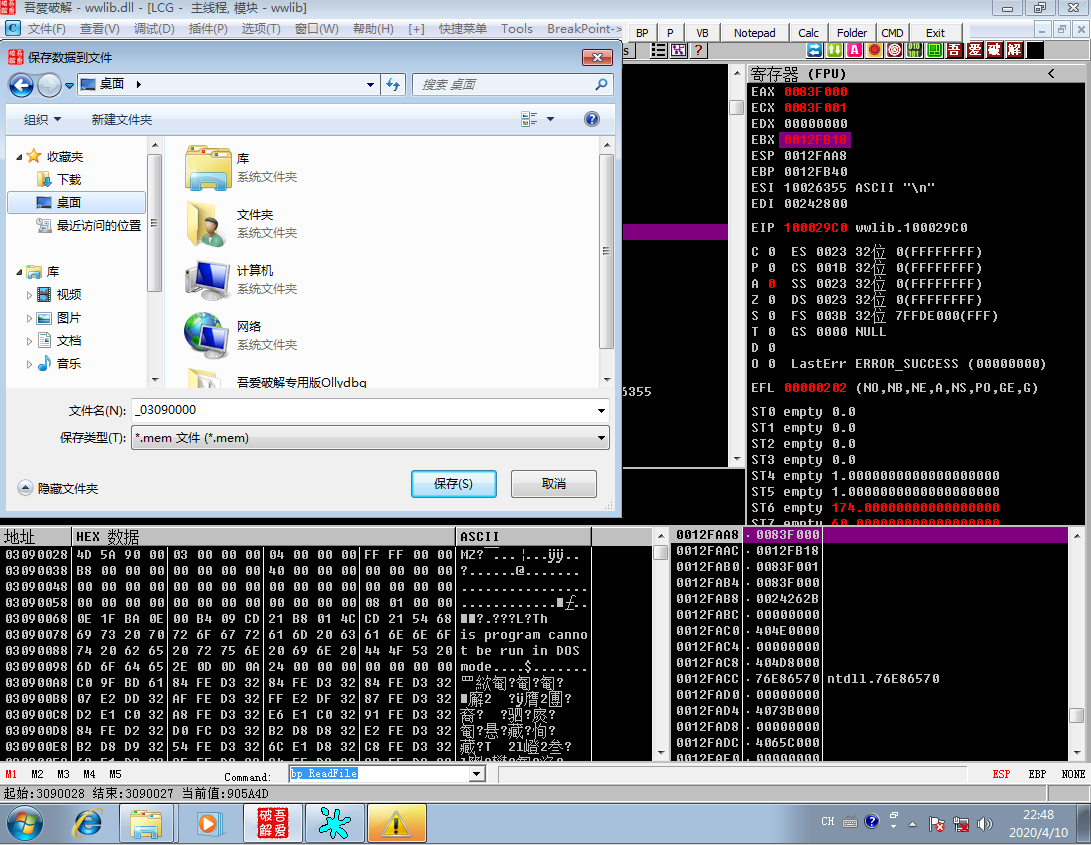Open the Command history dropdown
The height and width of the screenshot is (845, 1091).
click(477, 773)
